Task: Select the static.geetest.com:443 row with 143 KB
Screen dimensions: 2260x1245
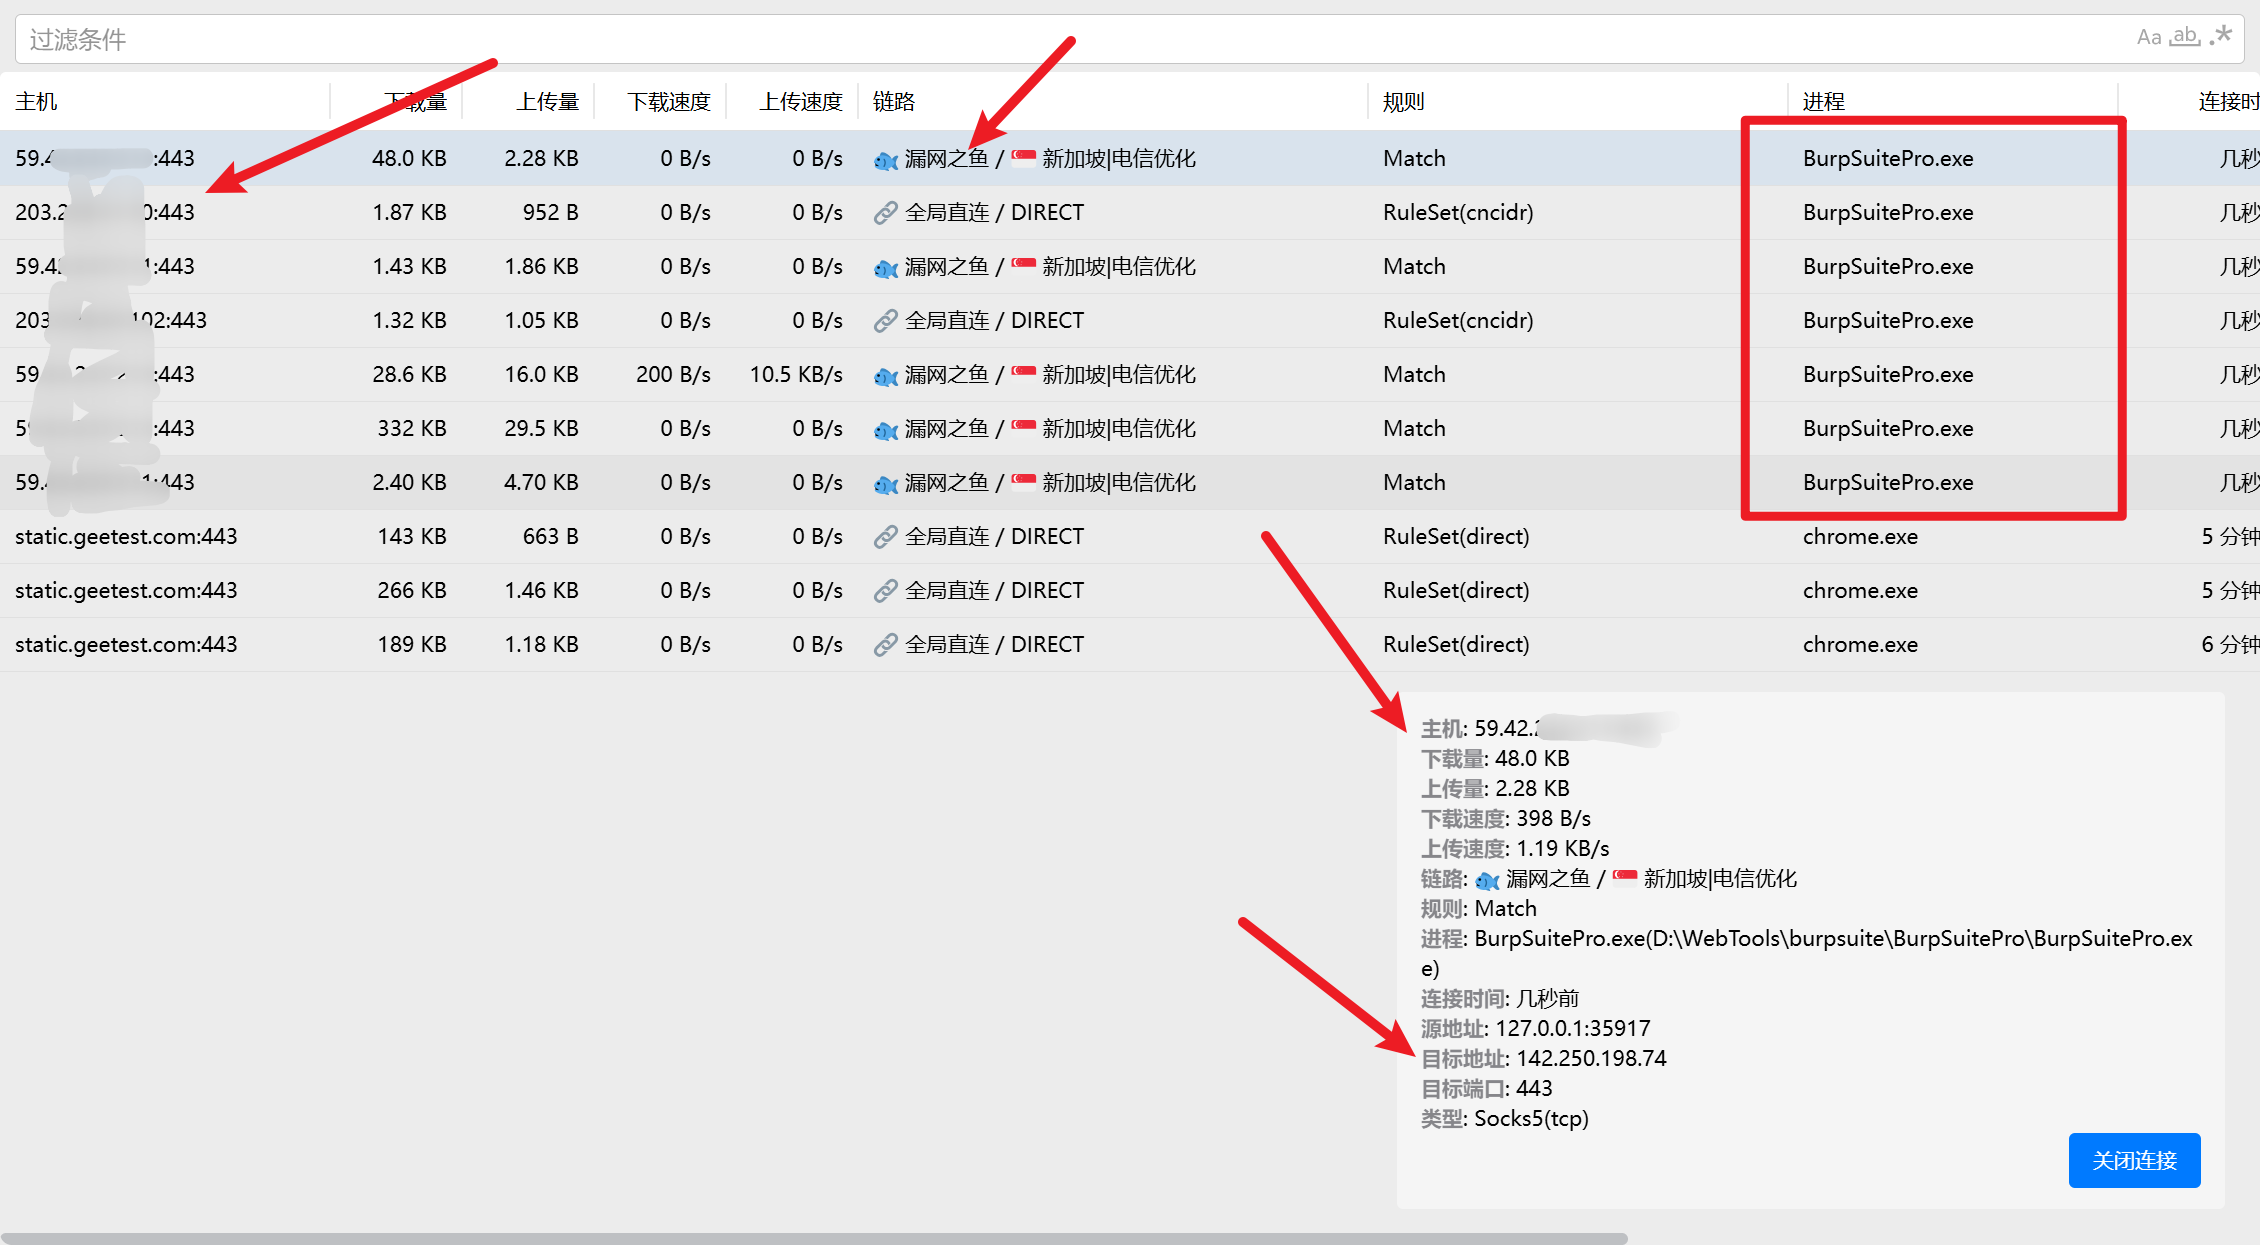Action: tap(1130, 537)
